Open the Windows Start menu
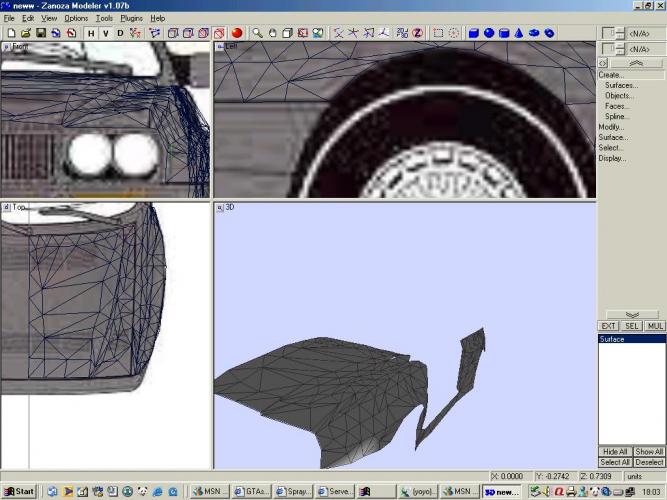Viewport: 667px width, 500px height. (19, 492)
